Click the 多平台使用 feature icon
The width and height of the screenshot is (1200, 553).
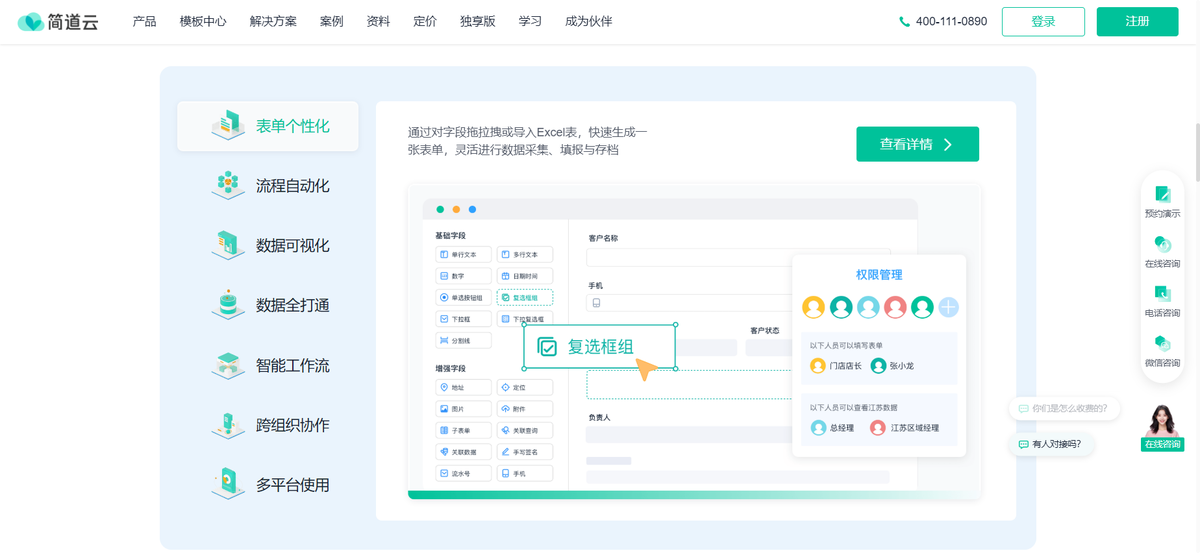tap(228, 484)
